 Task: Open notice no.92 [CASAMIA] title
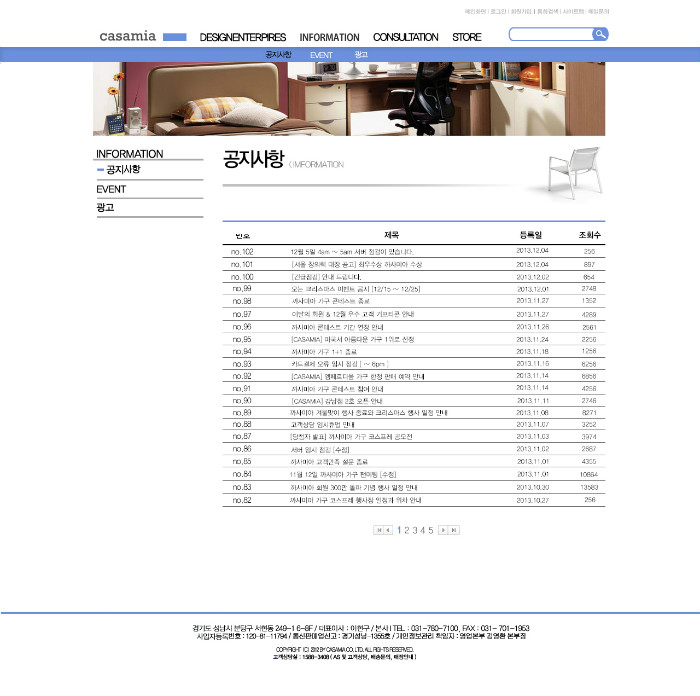358,377
